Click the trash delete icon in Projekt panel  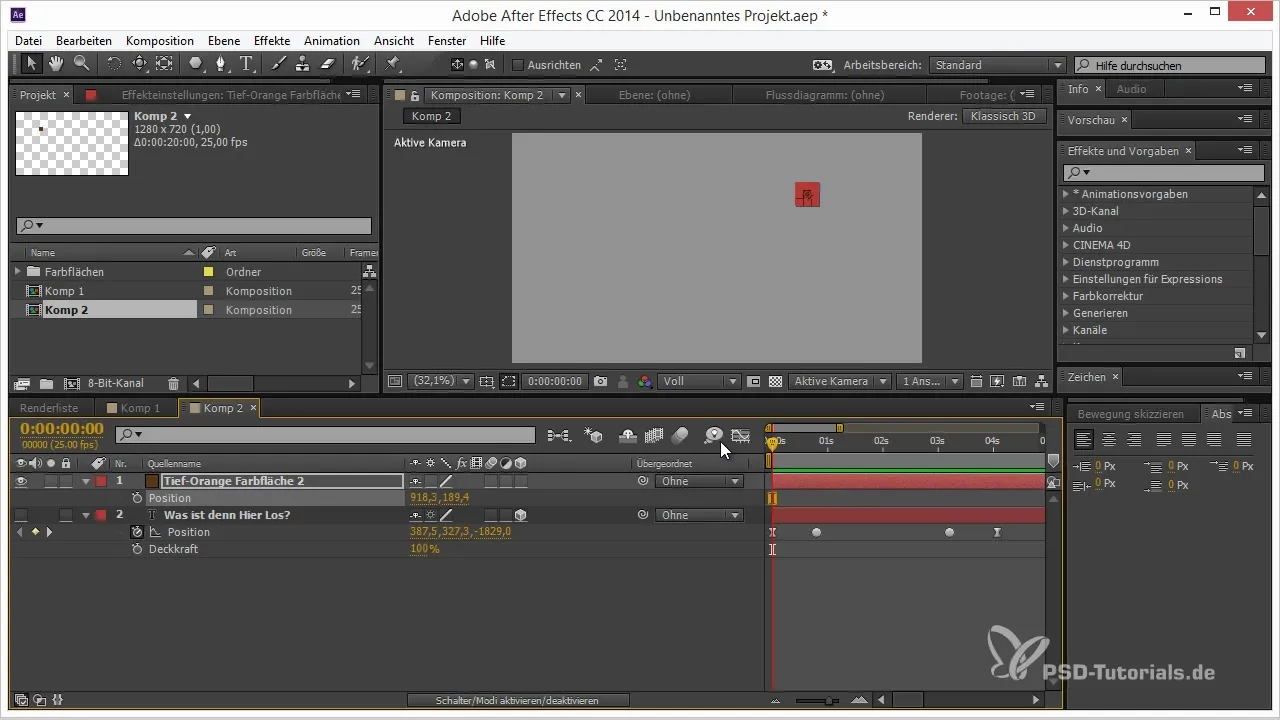coord(173,383)
